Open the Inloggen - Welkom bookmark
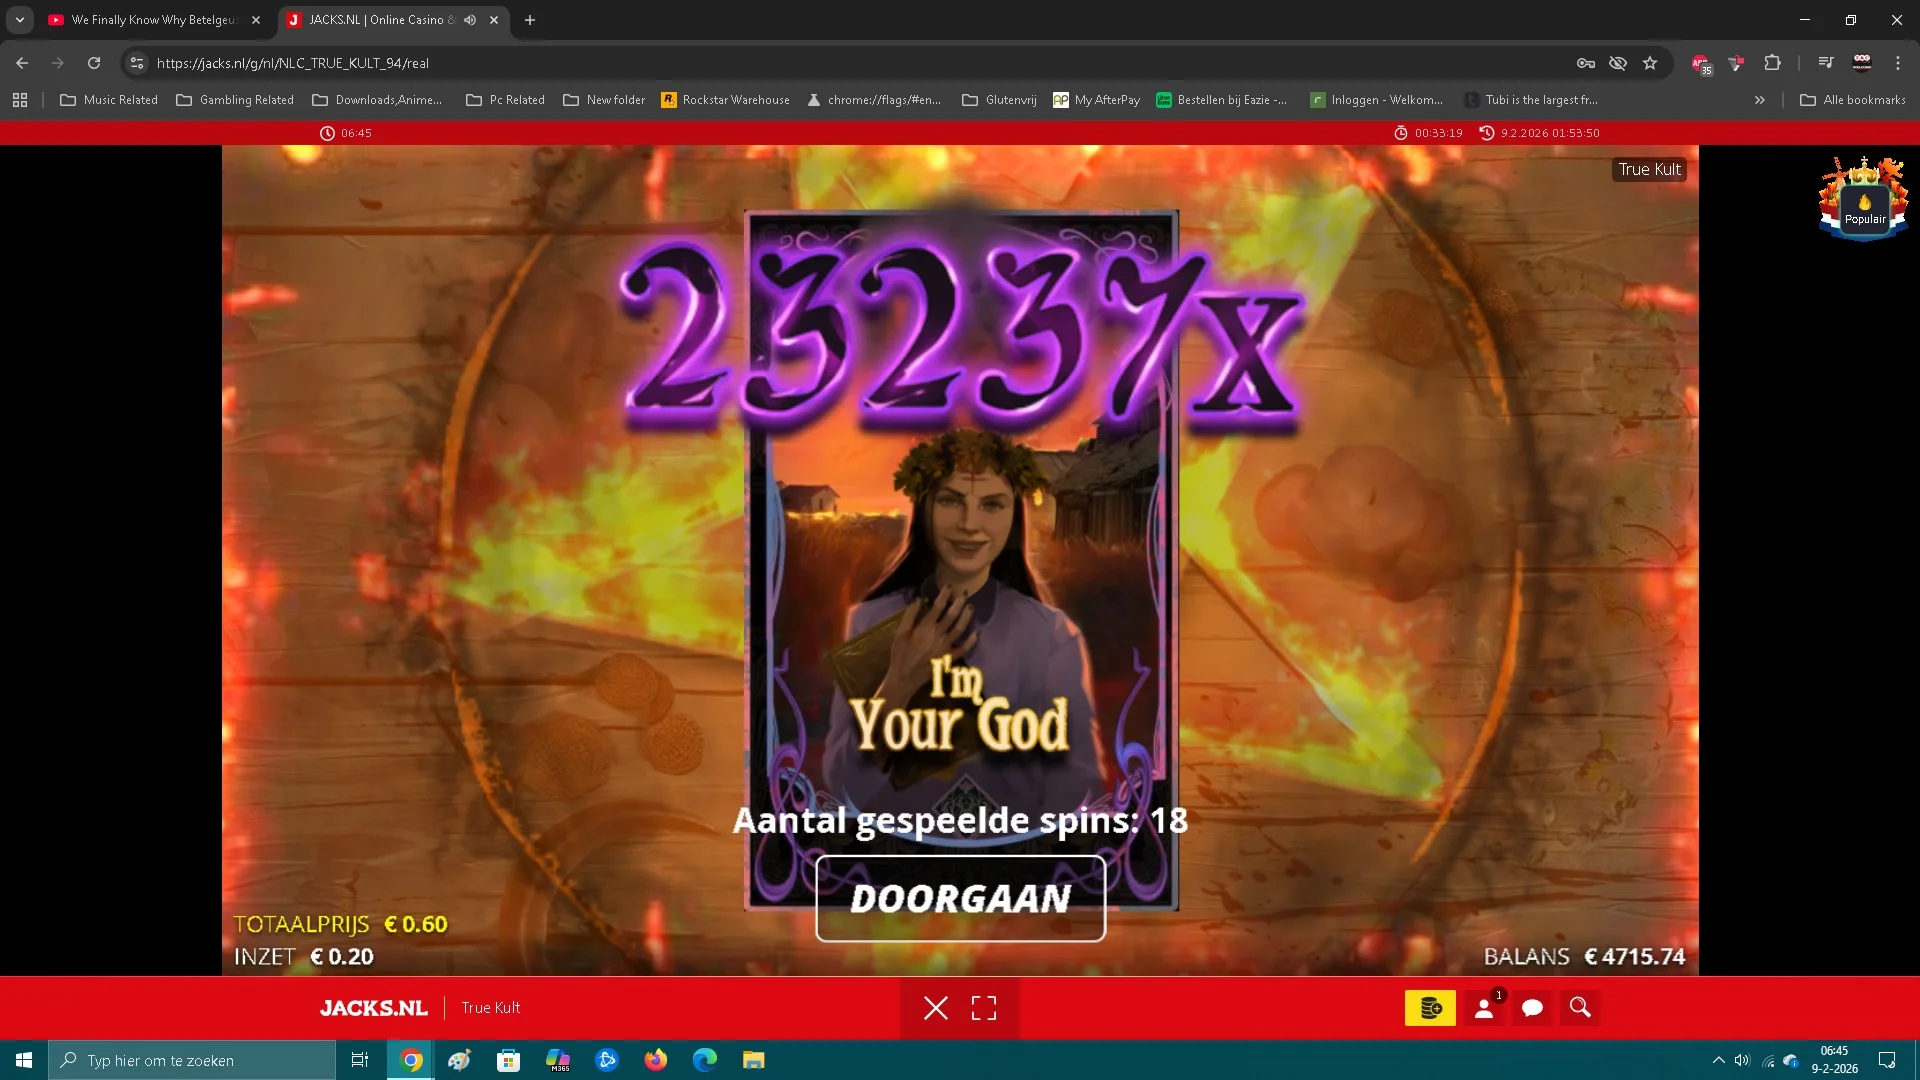 pos(1376,100)
